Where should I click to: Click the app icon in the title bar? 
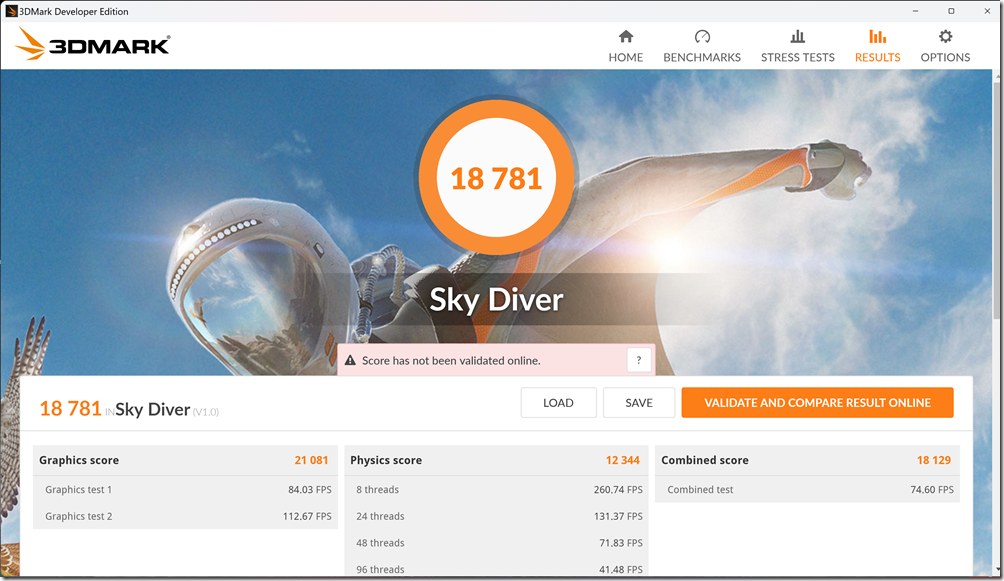pyautogui.click(x=10, y=10)
